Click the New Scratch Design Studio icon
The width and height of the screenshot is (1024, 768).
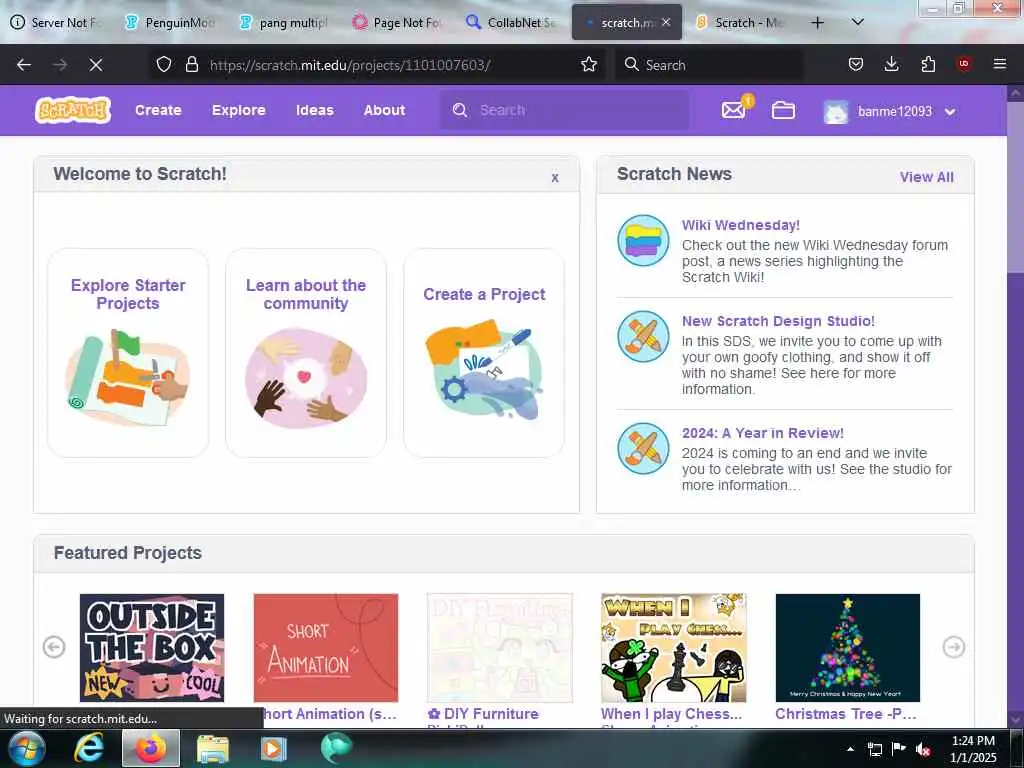point(643,336)
